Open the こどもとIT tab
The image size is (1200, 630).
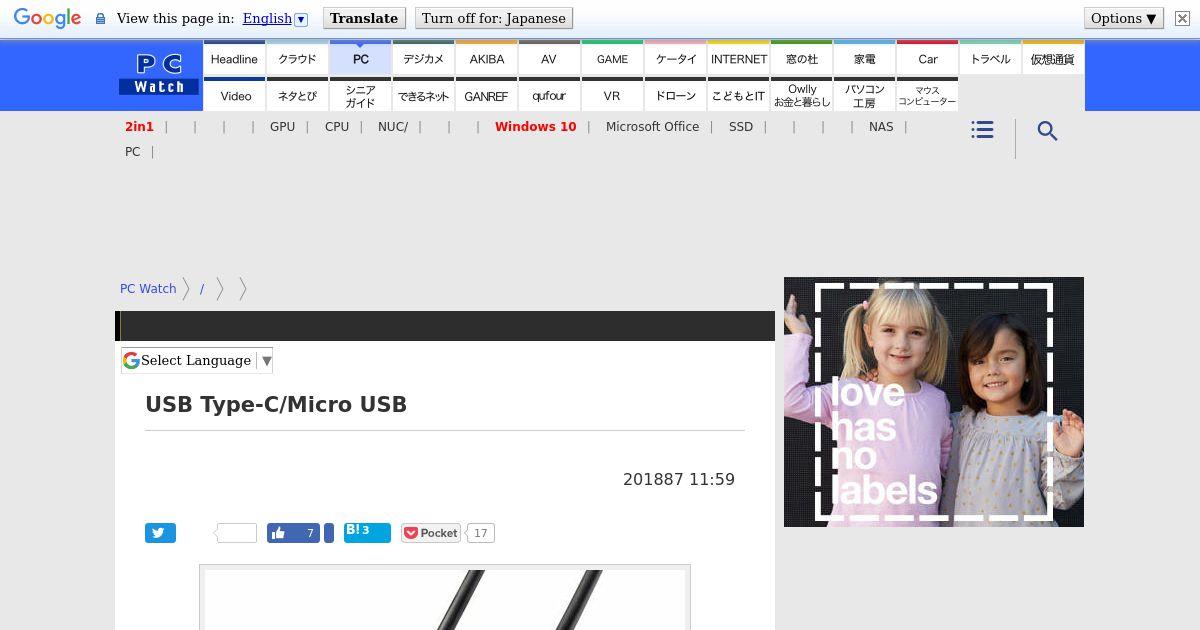coord(738,96)
